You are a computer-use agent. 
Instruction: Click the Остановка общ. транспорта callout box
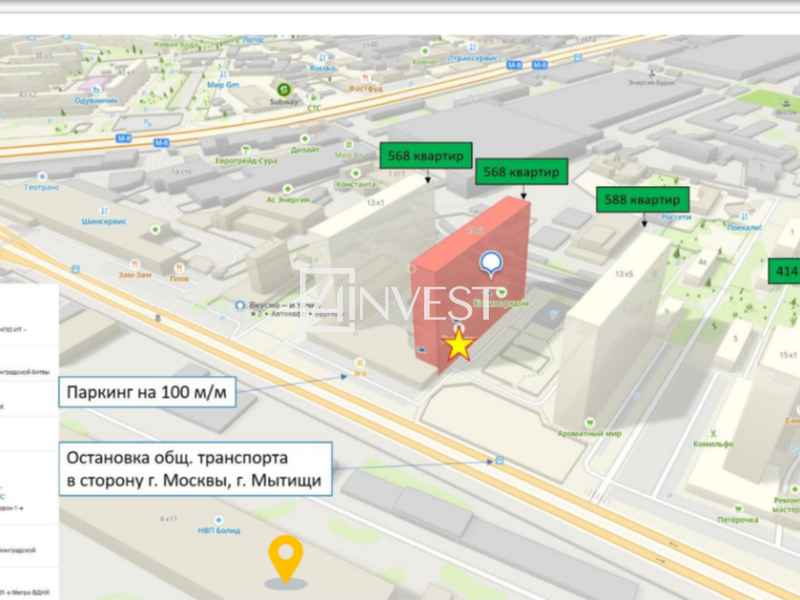click(x=193, y=469)
